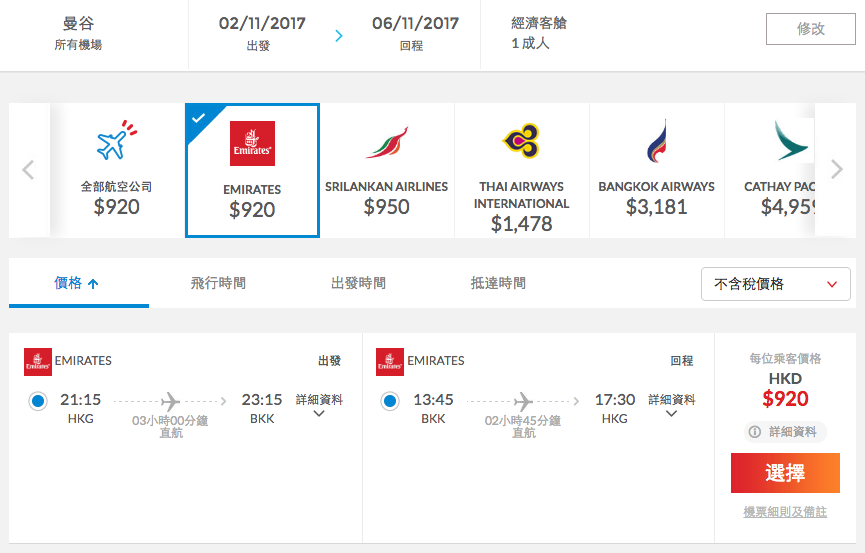
Task: Click the info icon beside price details
Action: [x=755, y=432]
